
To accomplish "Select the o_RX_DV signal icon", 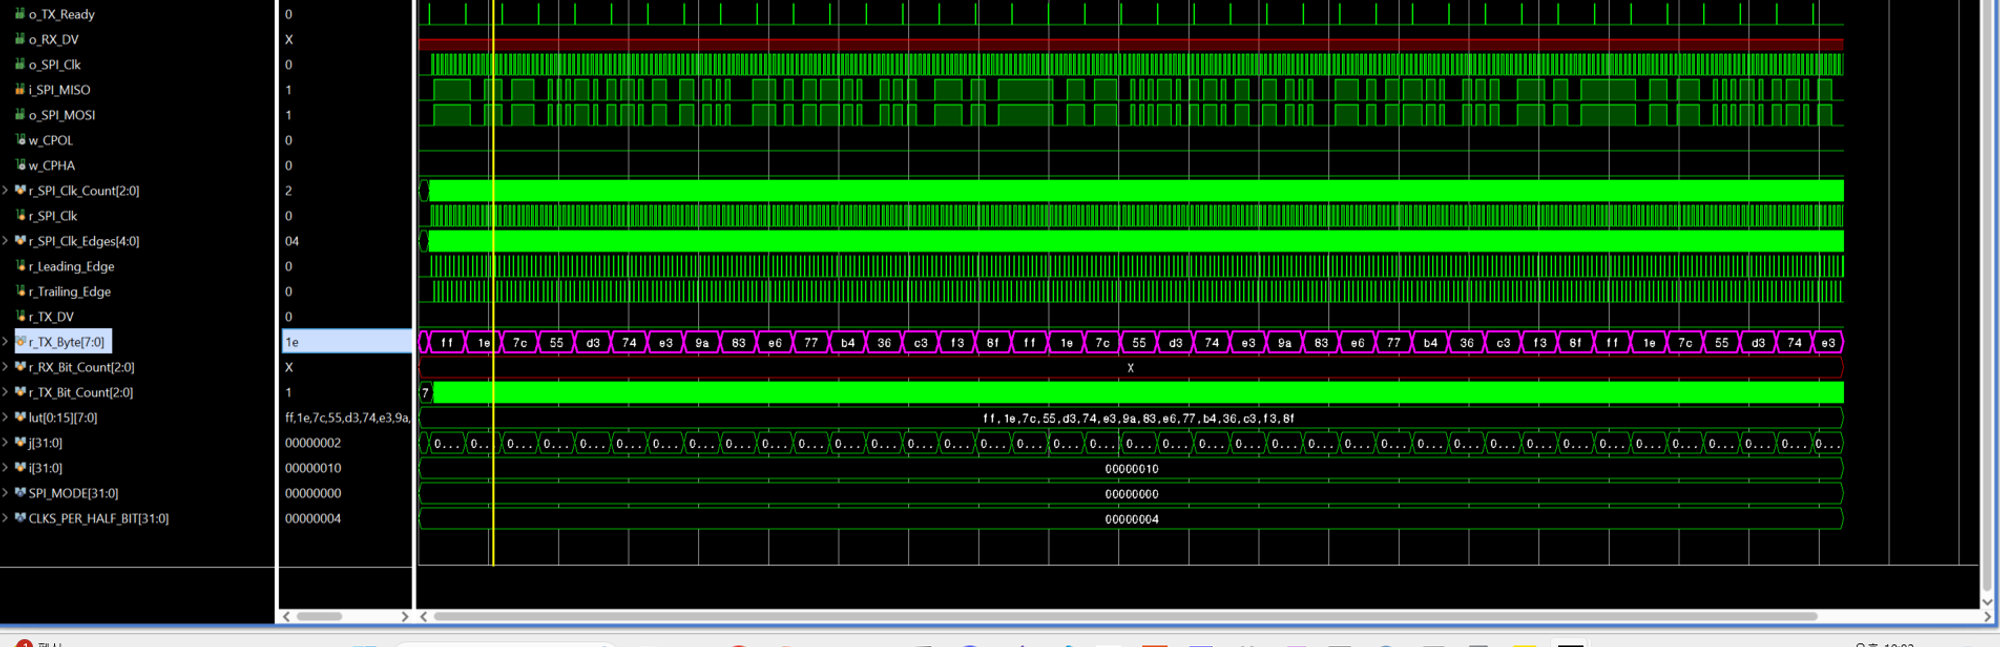I will click(x=20, y=39).
